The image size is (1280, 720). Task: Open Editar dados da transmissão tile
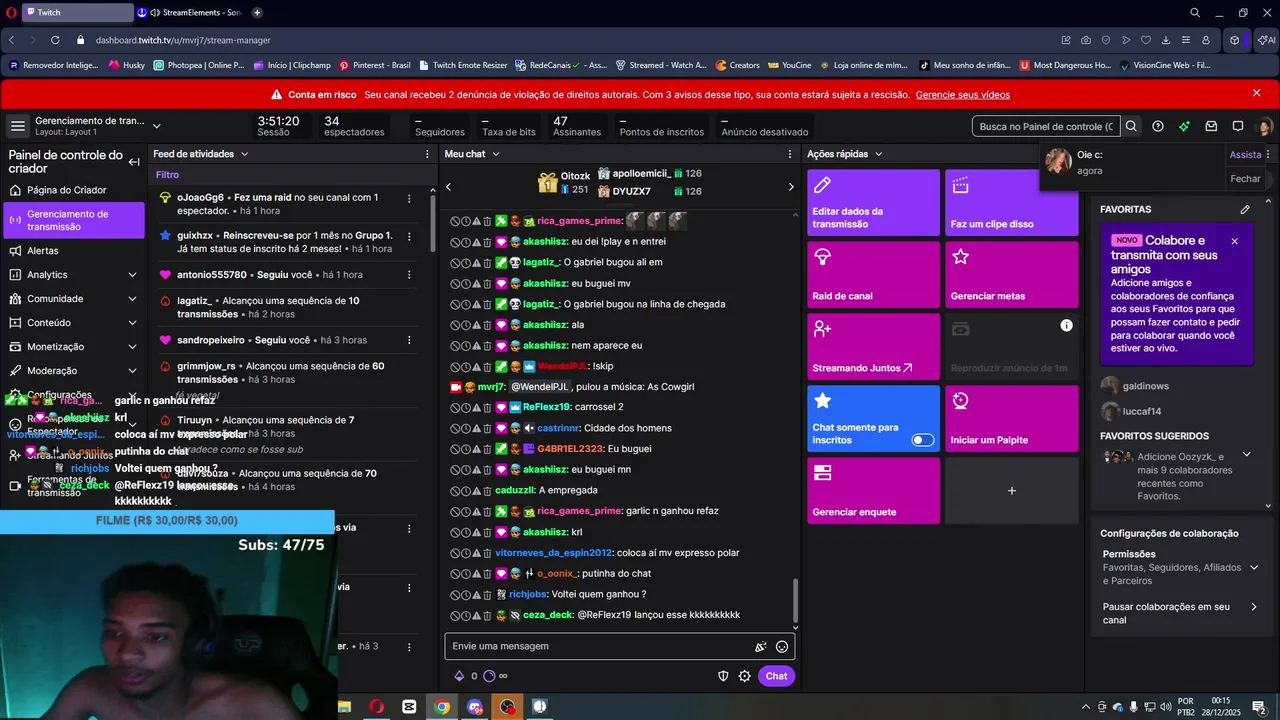(x=874, y=202)
